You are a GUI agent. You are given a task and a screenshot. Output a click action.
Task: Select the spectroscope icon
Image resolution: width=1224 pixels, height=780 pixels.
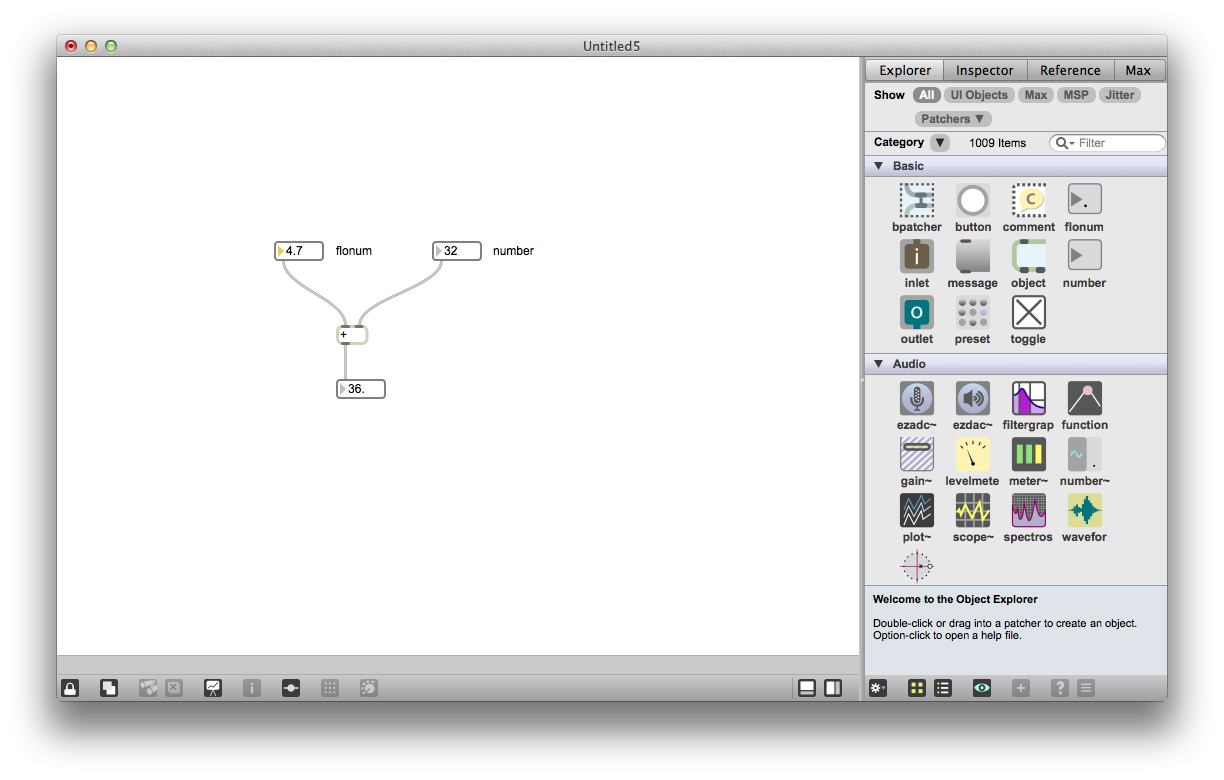tap(1029, 510)
